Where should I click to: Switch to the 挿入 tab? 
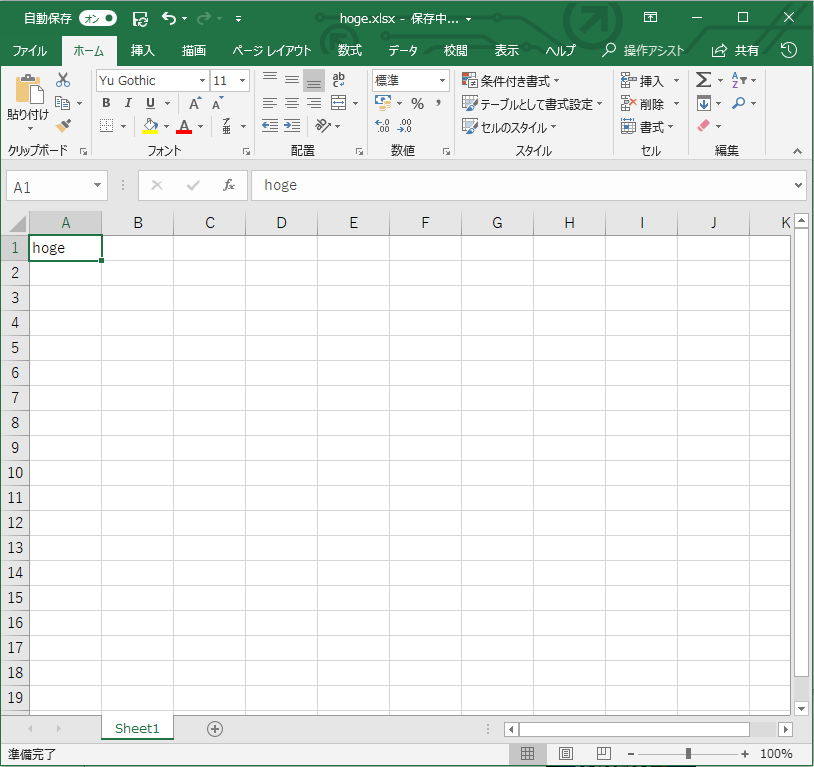(x=142, y=50)
